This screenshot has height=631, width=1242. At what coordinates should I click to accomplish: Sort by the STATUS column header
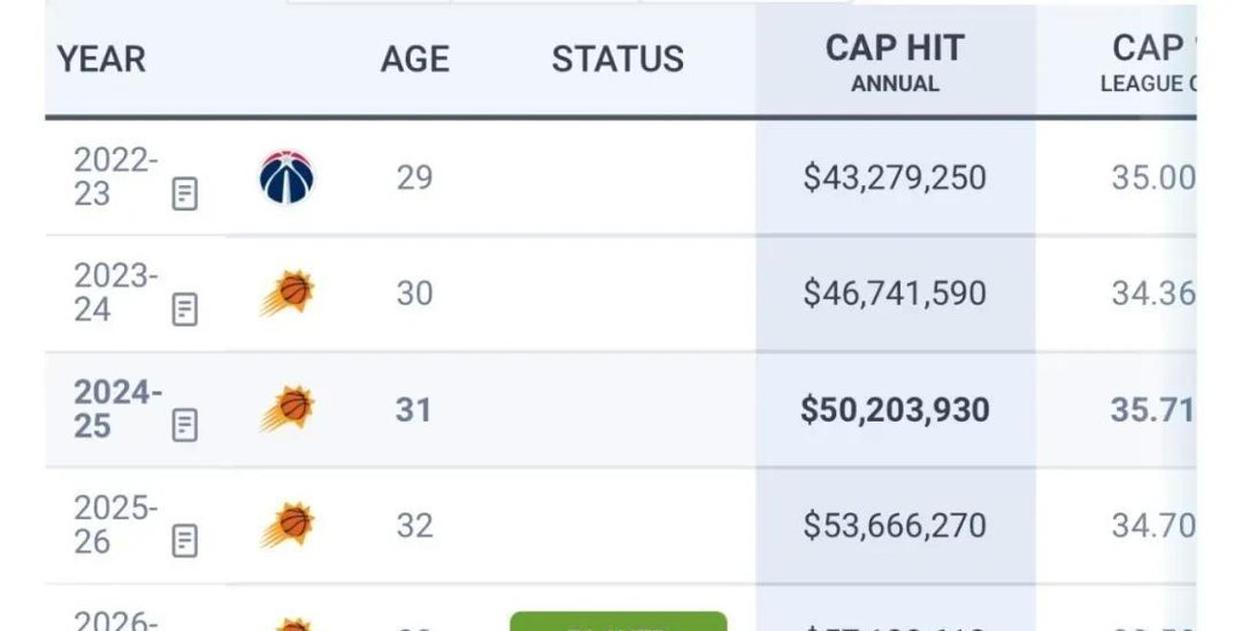click(x=618, y=59)
